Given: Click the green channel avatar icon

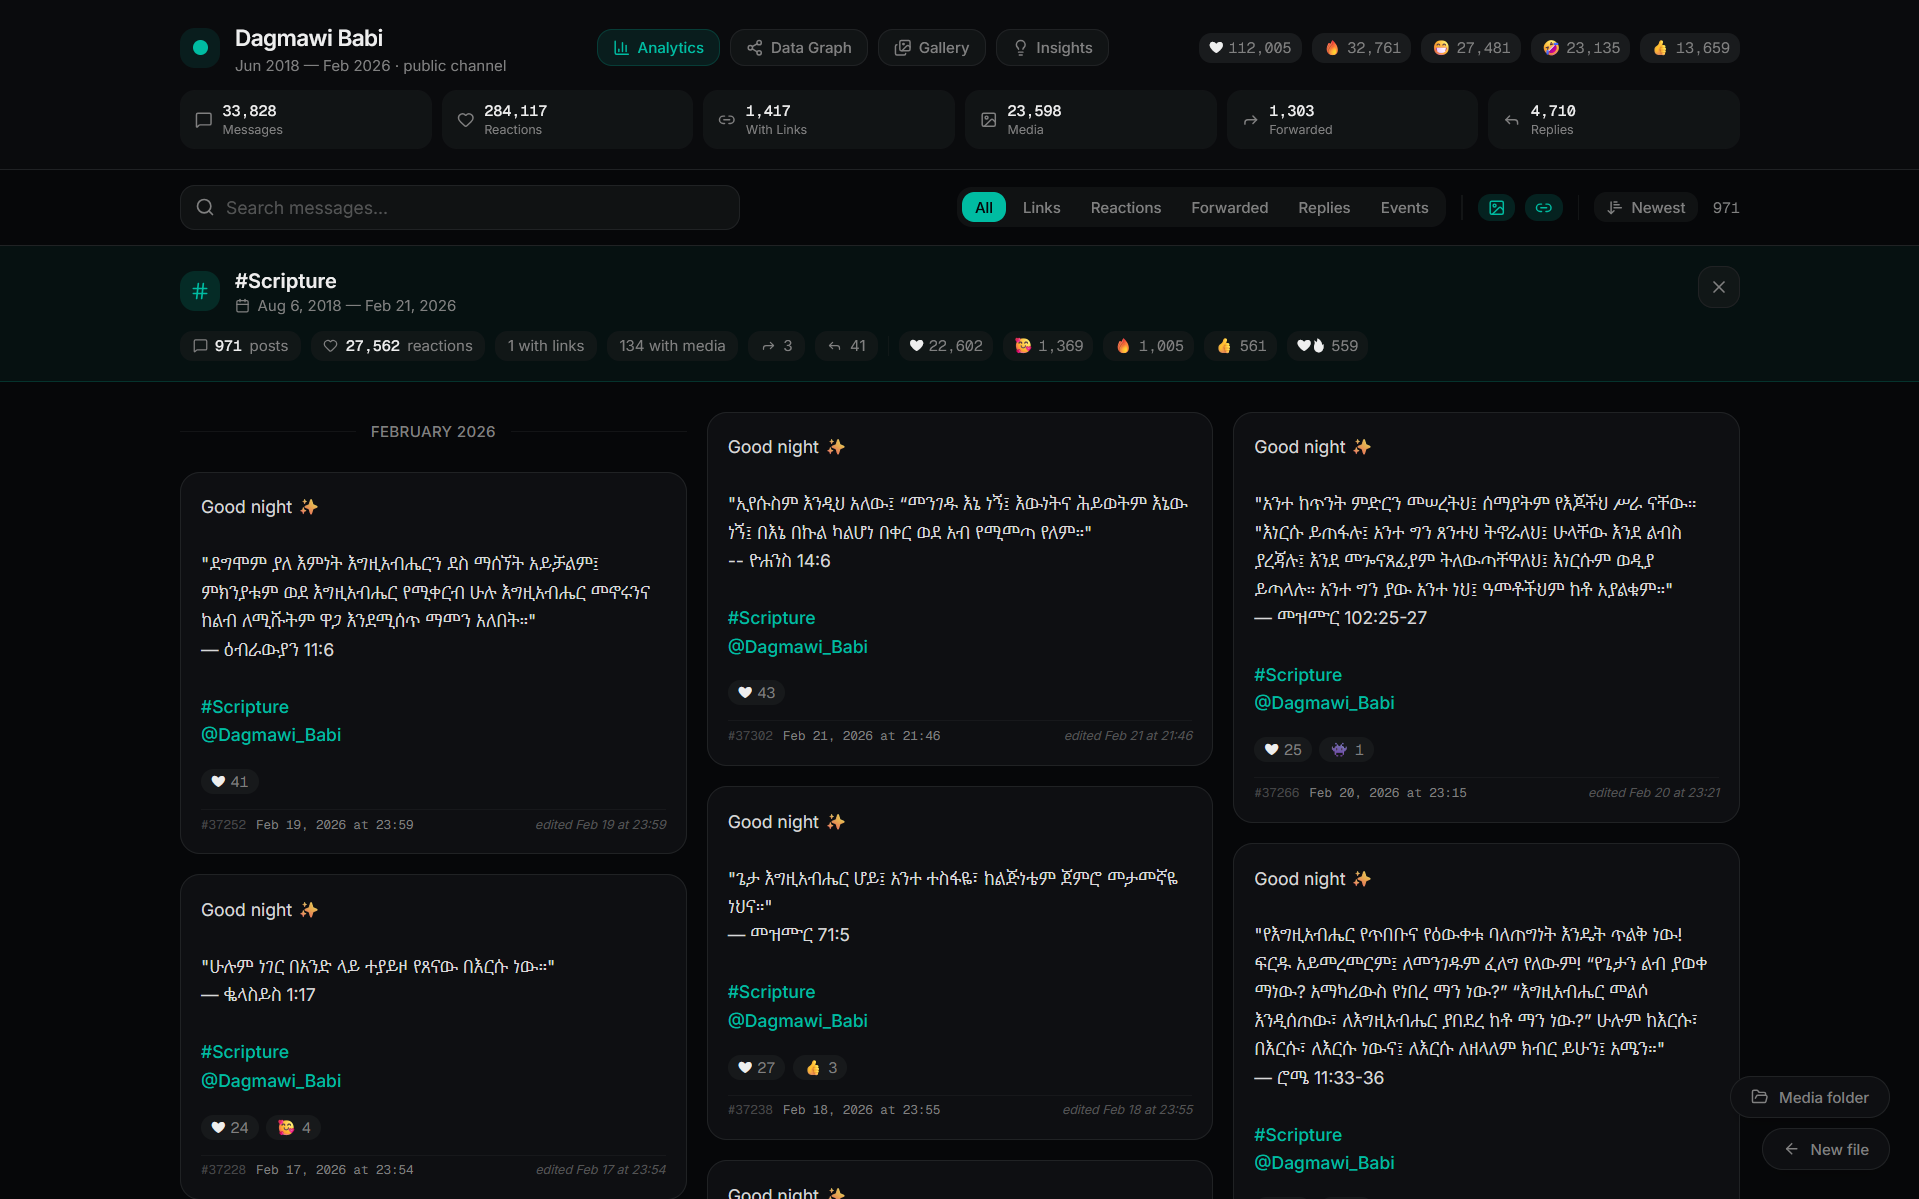Looking at the screenshot, I should point(200,48).
